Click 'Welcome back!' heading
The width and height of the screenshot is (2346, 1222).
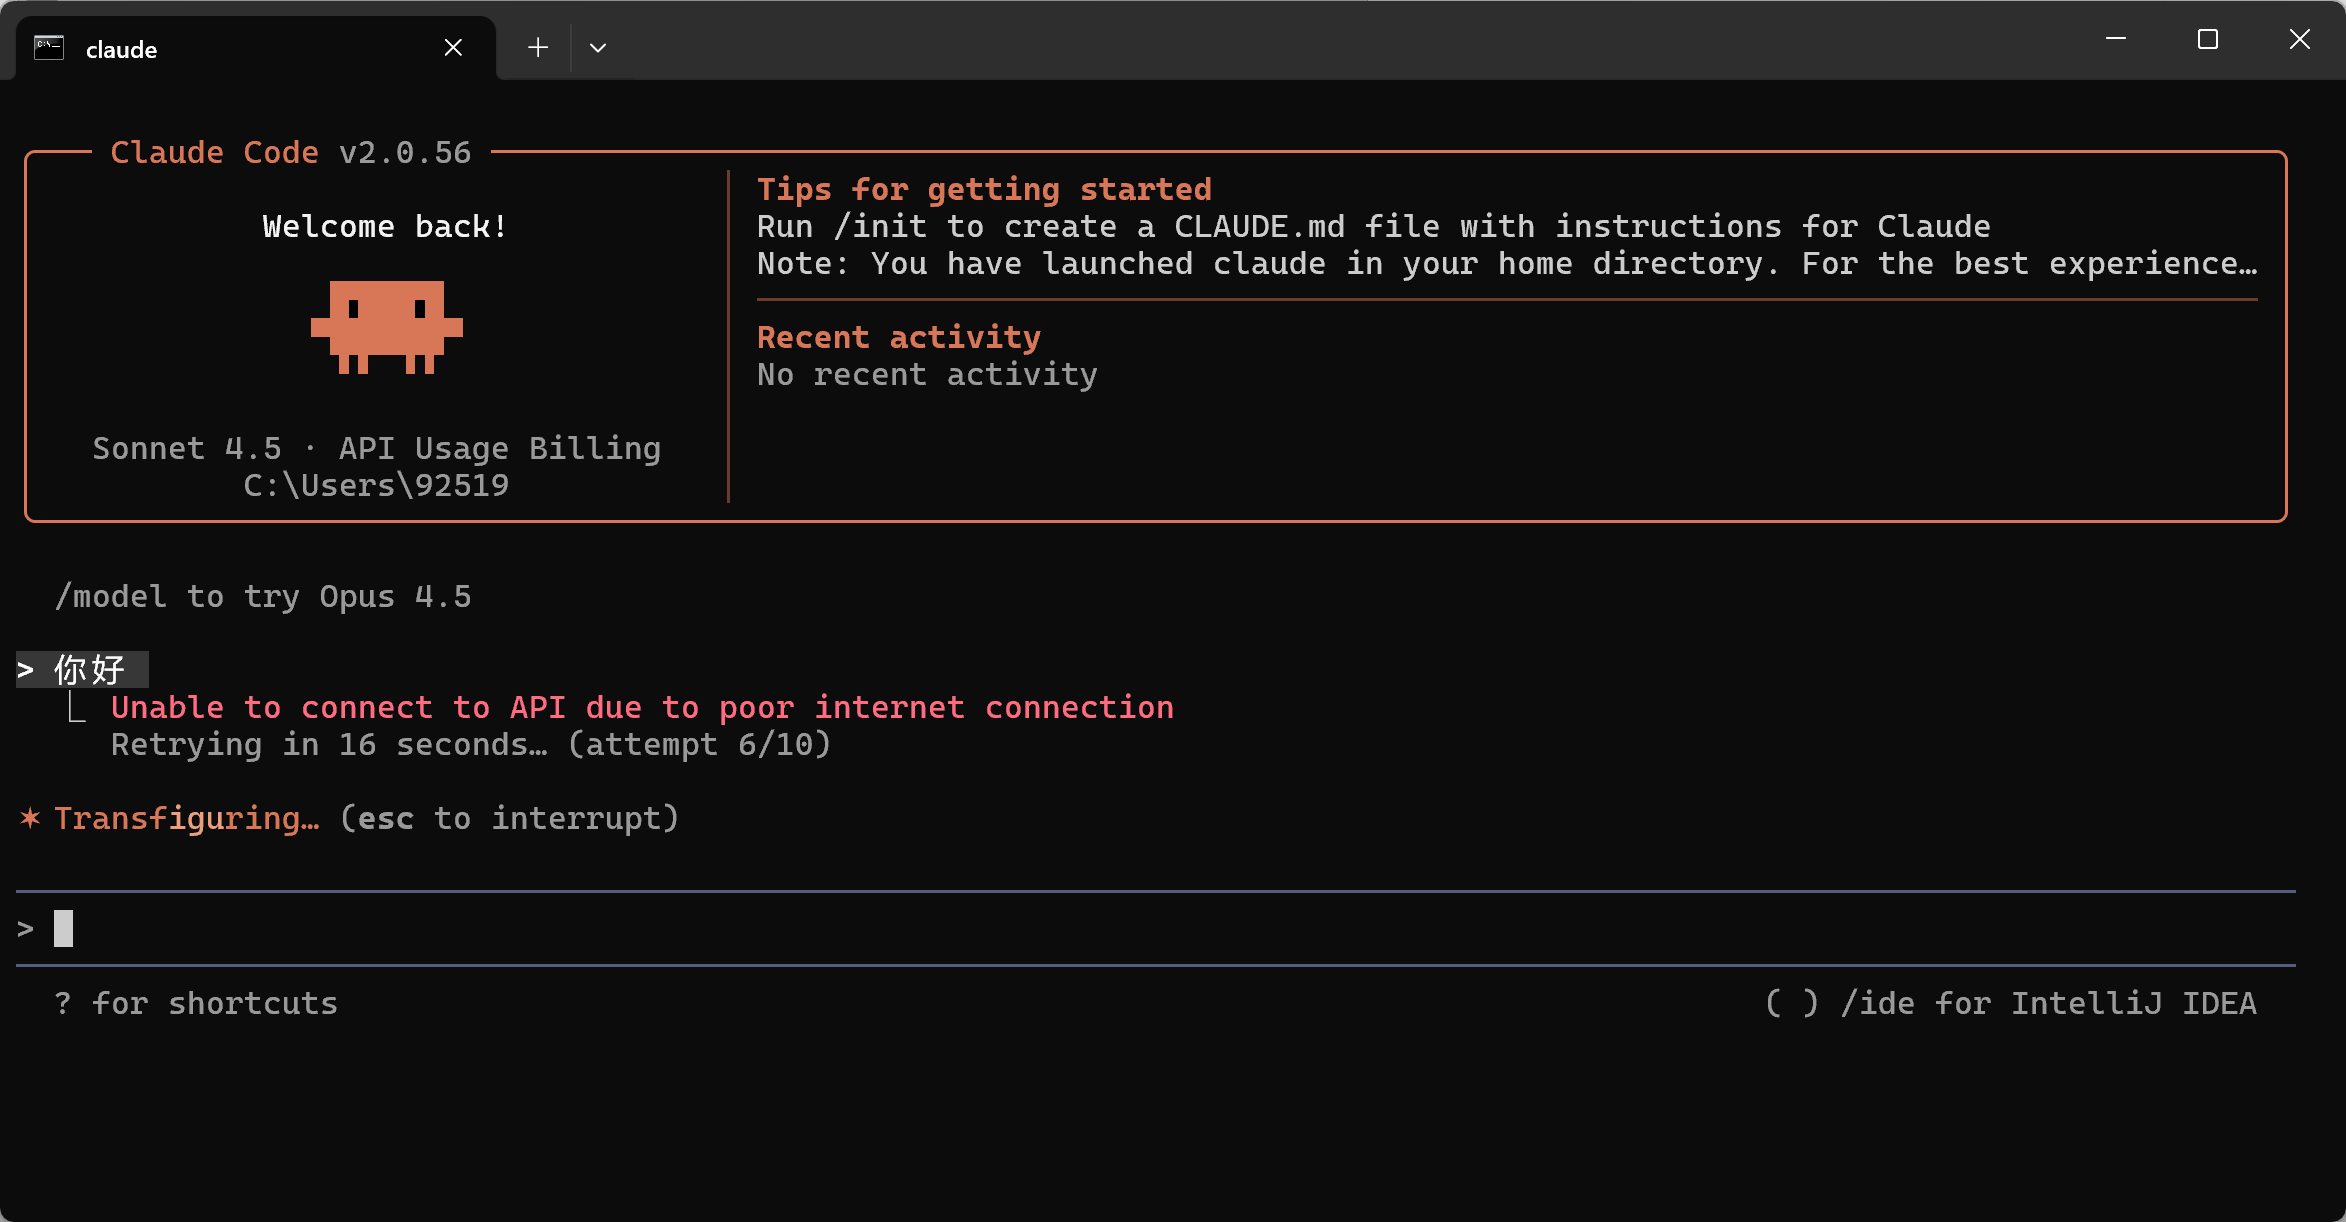pos(385,227)
